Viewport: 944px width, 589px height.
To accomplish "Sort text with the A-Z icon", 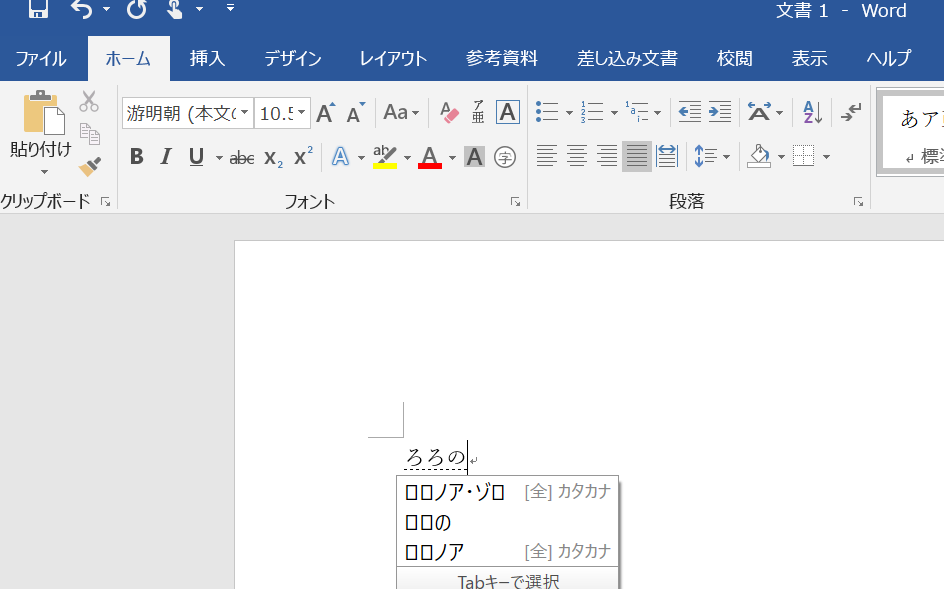I will coord(813,111).
